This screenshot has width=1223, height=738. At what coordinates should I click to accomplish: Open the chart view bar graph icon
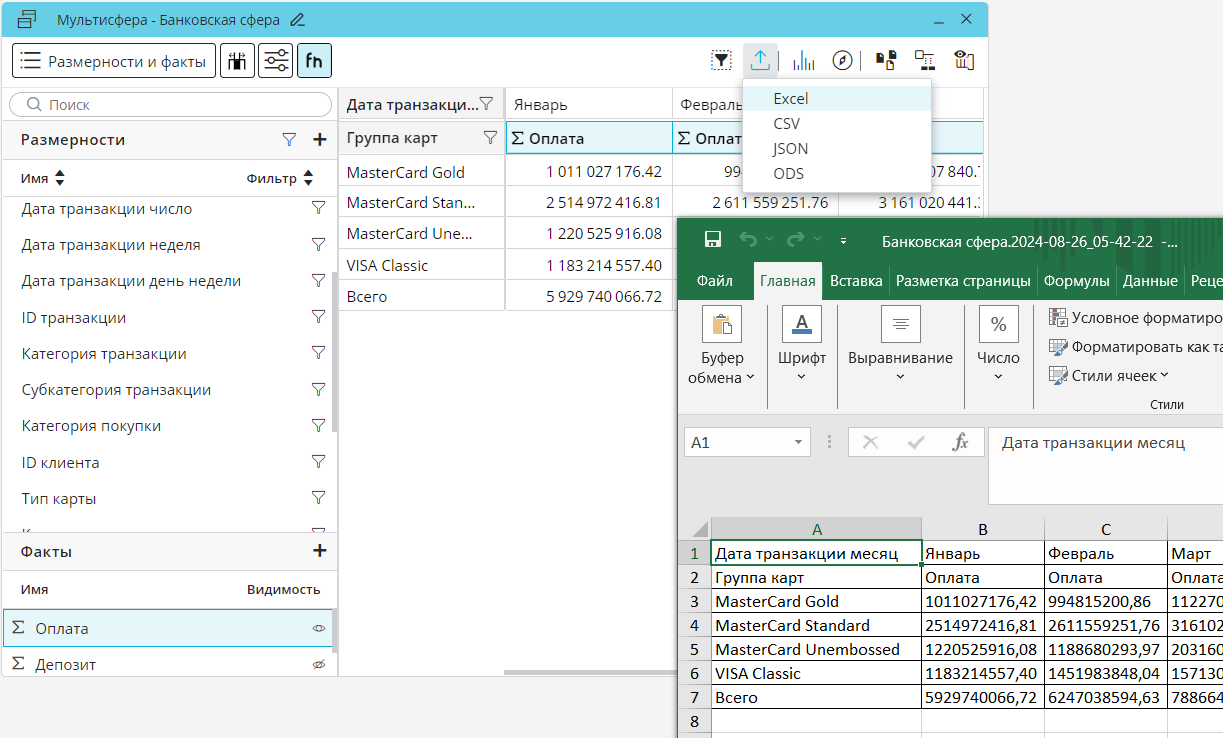tap(803, 61)
